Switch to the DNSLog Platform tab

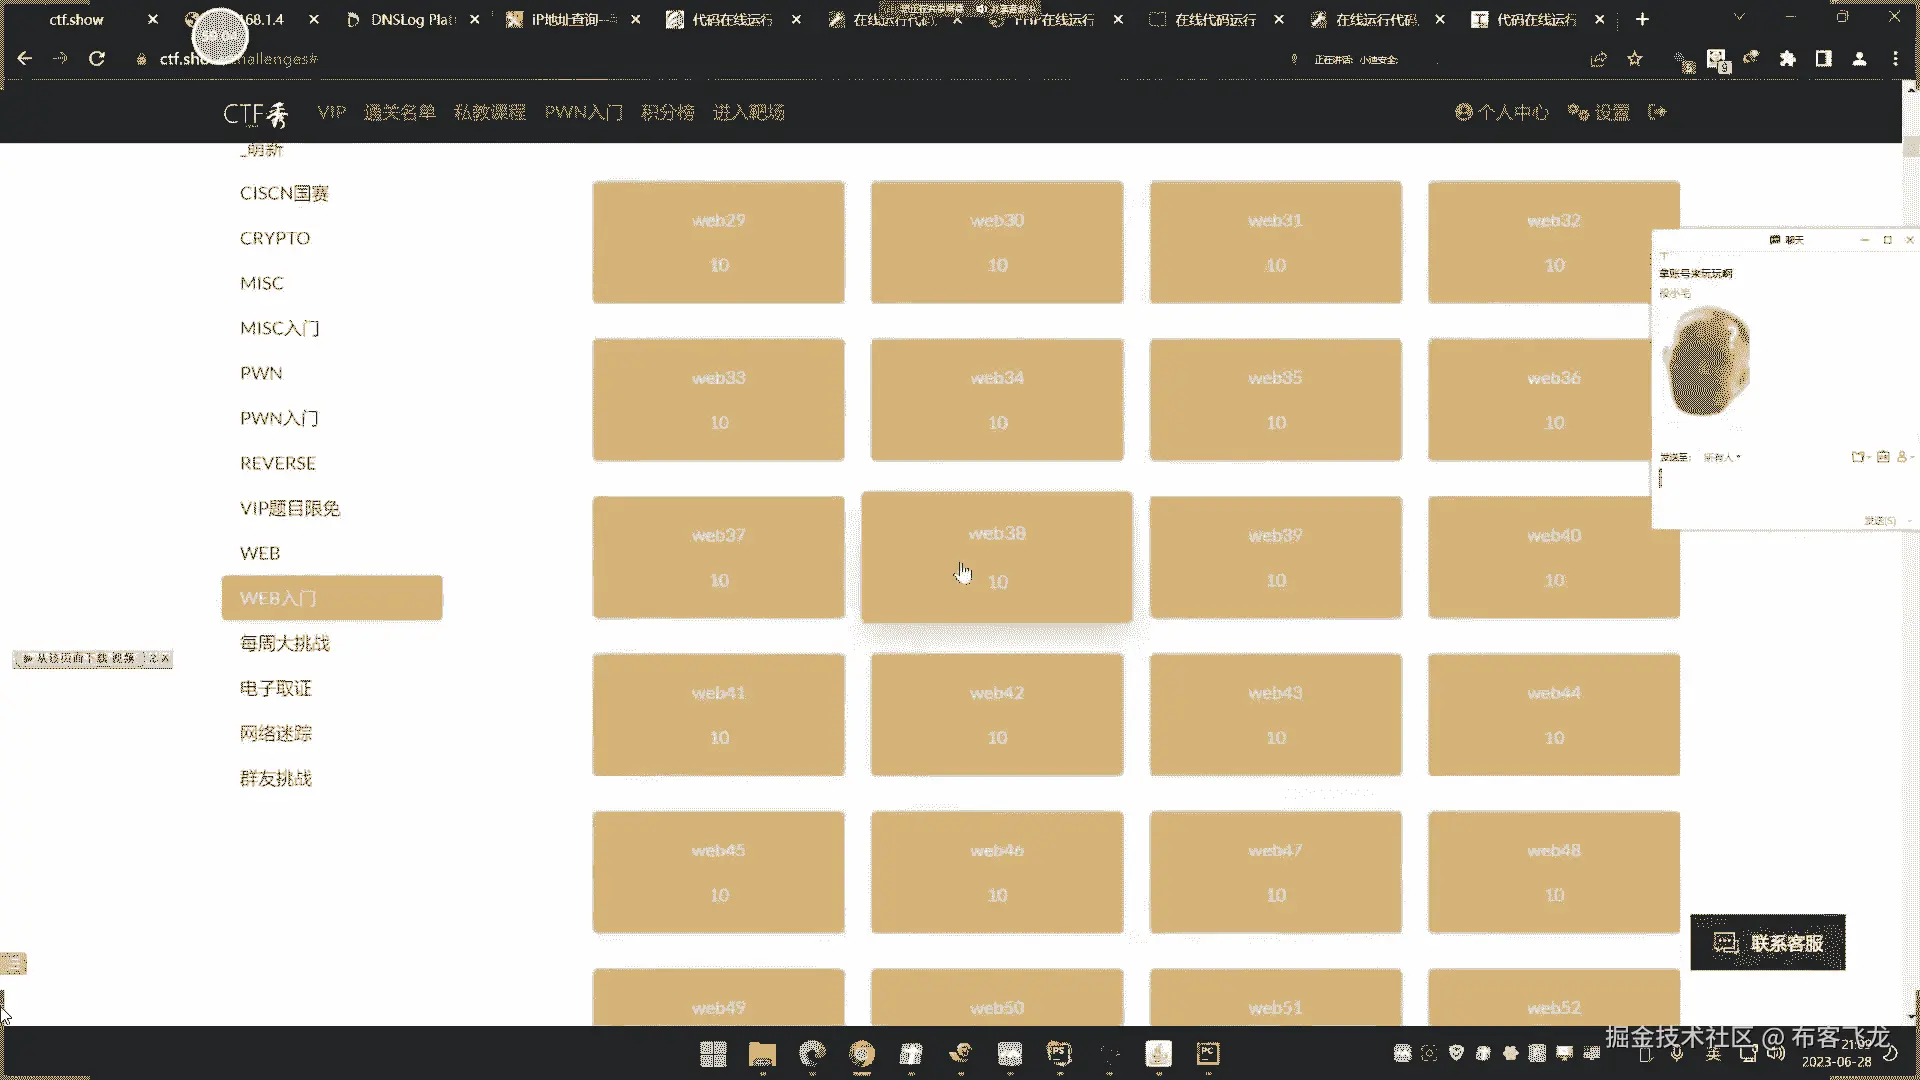[412, 19]
